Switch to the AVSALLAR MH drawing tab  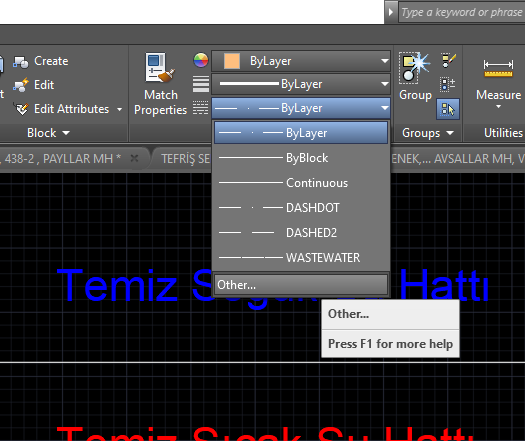coord(457,159)
